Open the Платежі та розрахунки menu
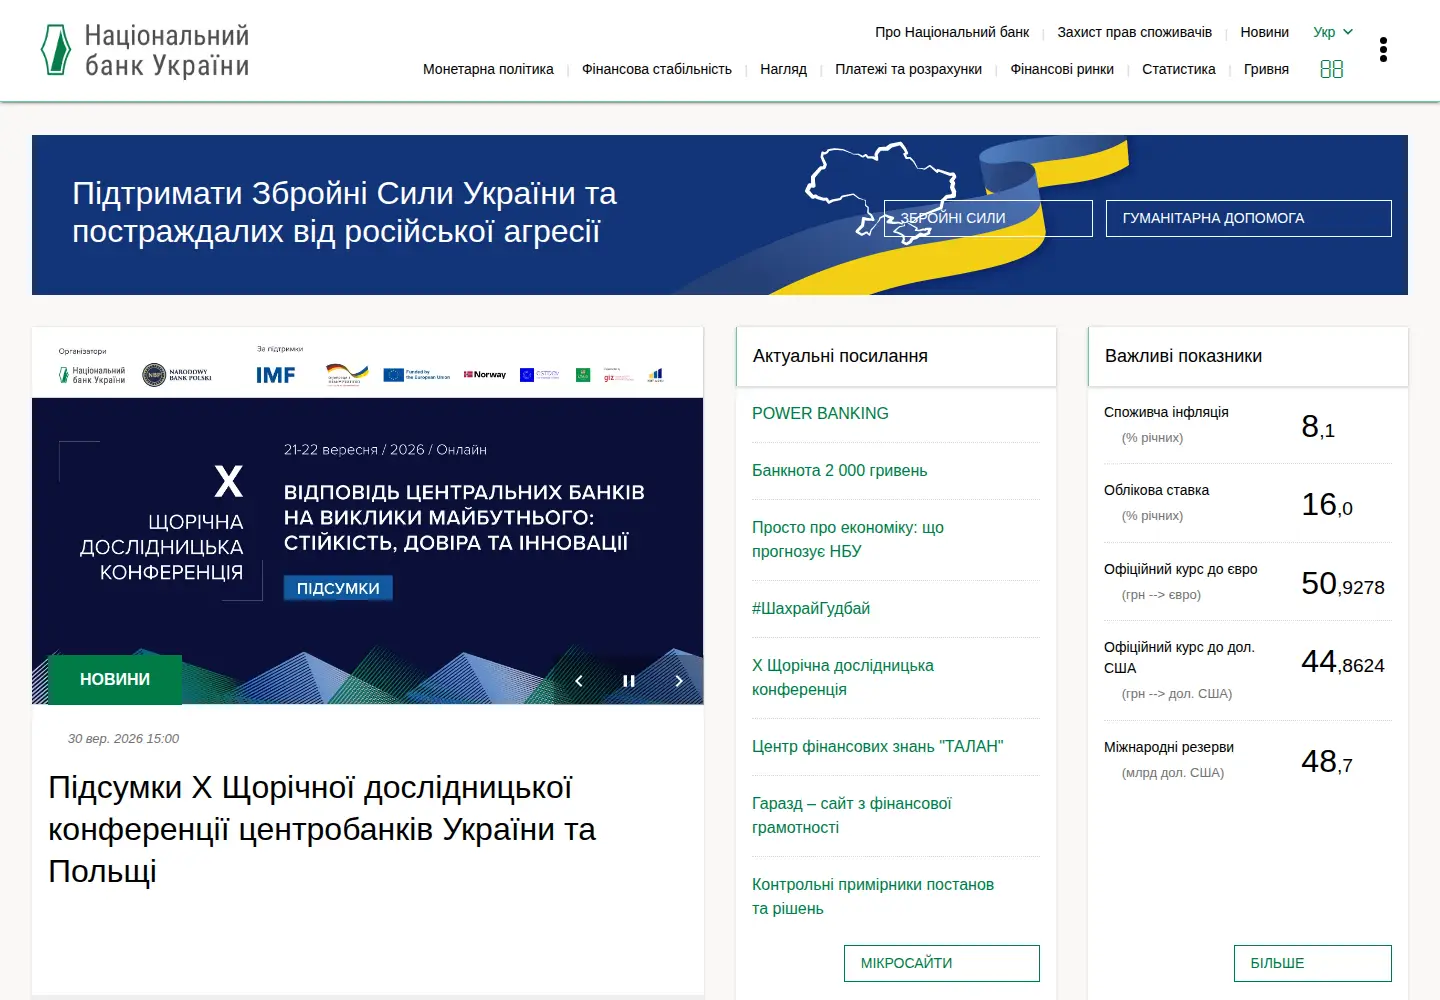 [x=908, y=69]
